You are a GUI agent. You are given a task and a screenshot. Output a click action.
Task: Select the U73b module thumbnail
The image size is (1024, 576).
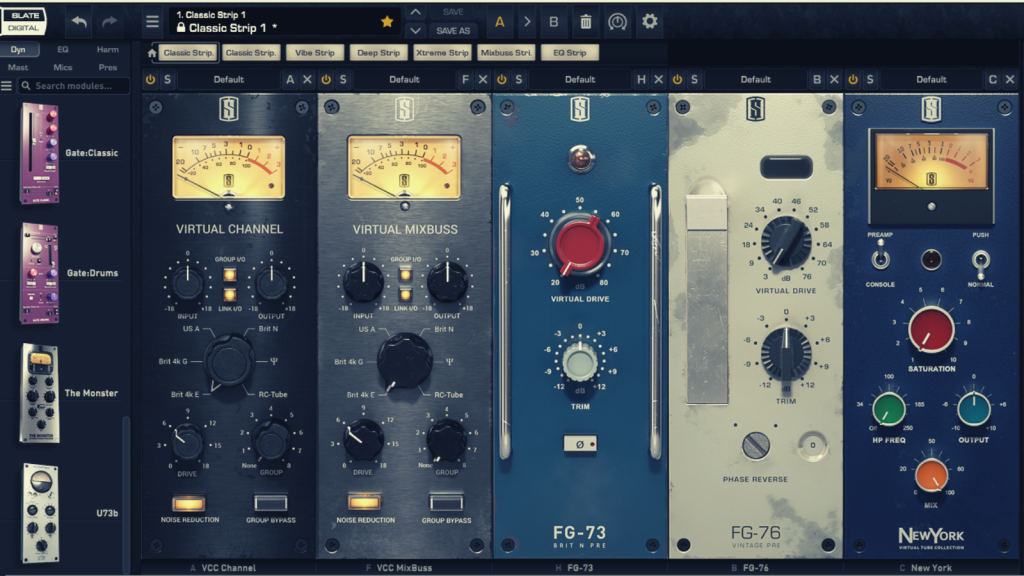(x=40, y=513)
